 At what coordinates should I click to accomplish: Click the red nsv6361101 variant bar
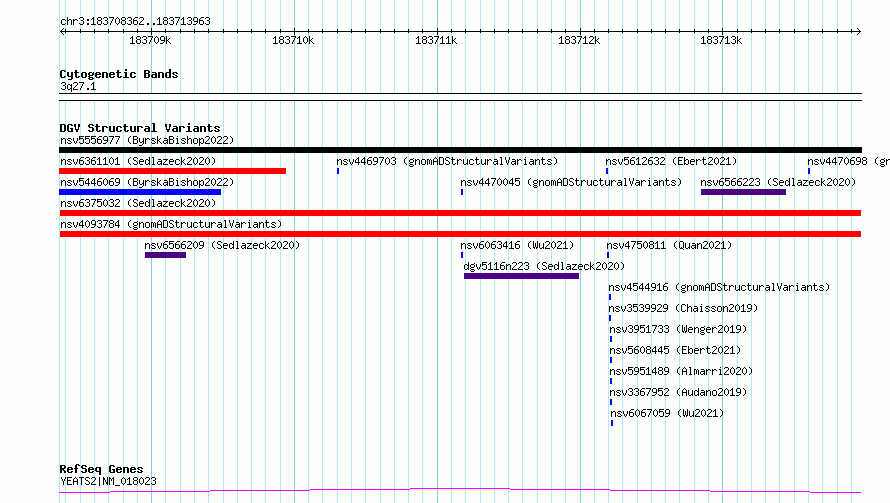click(173, 171)
